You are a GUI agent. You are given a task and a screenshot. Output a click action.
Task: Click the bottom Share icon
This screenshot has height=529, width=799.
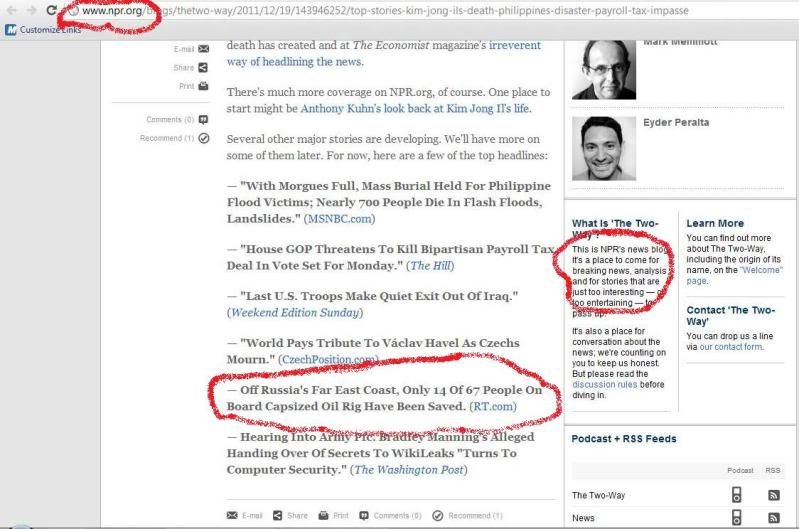pos(277,515)
